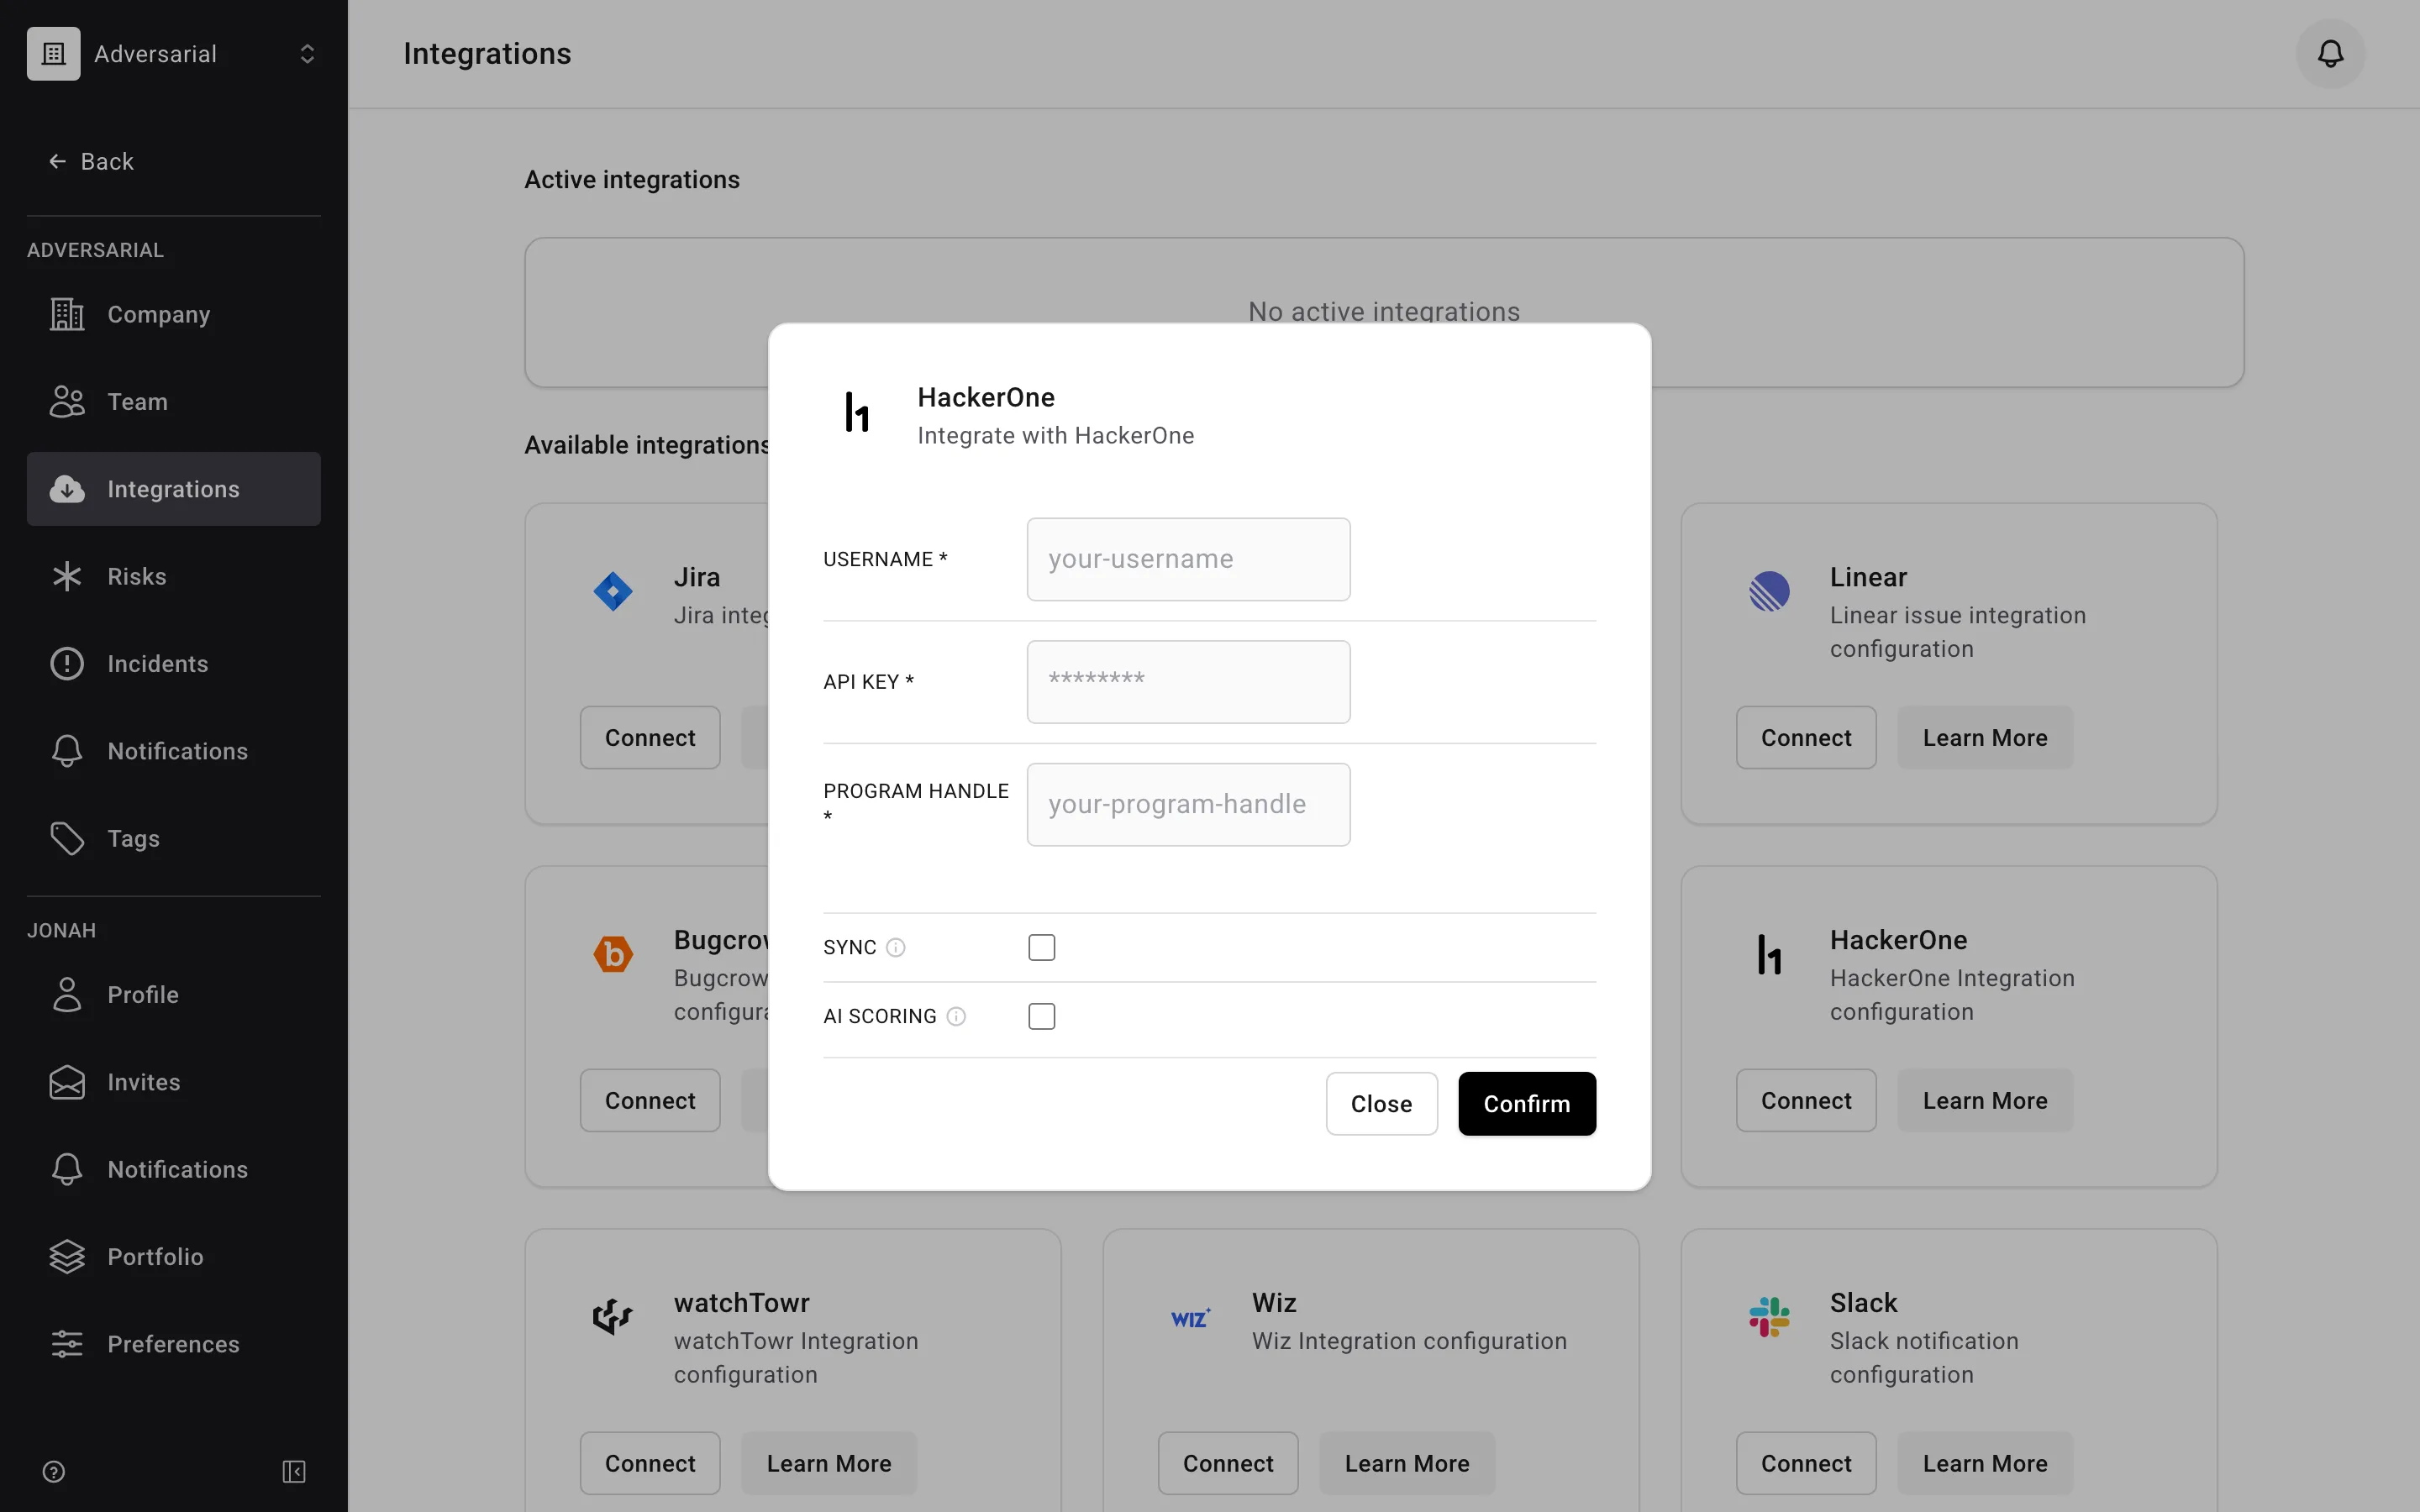Connect the Slack integration
The height and width of the screenshot is (1512, 2420).
pos(1806,1464)
